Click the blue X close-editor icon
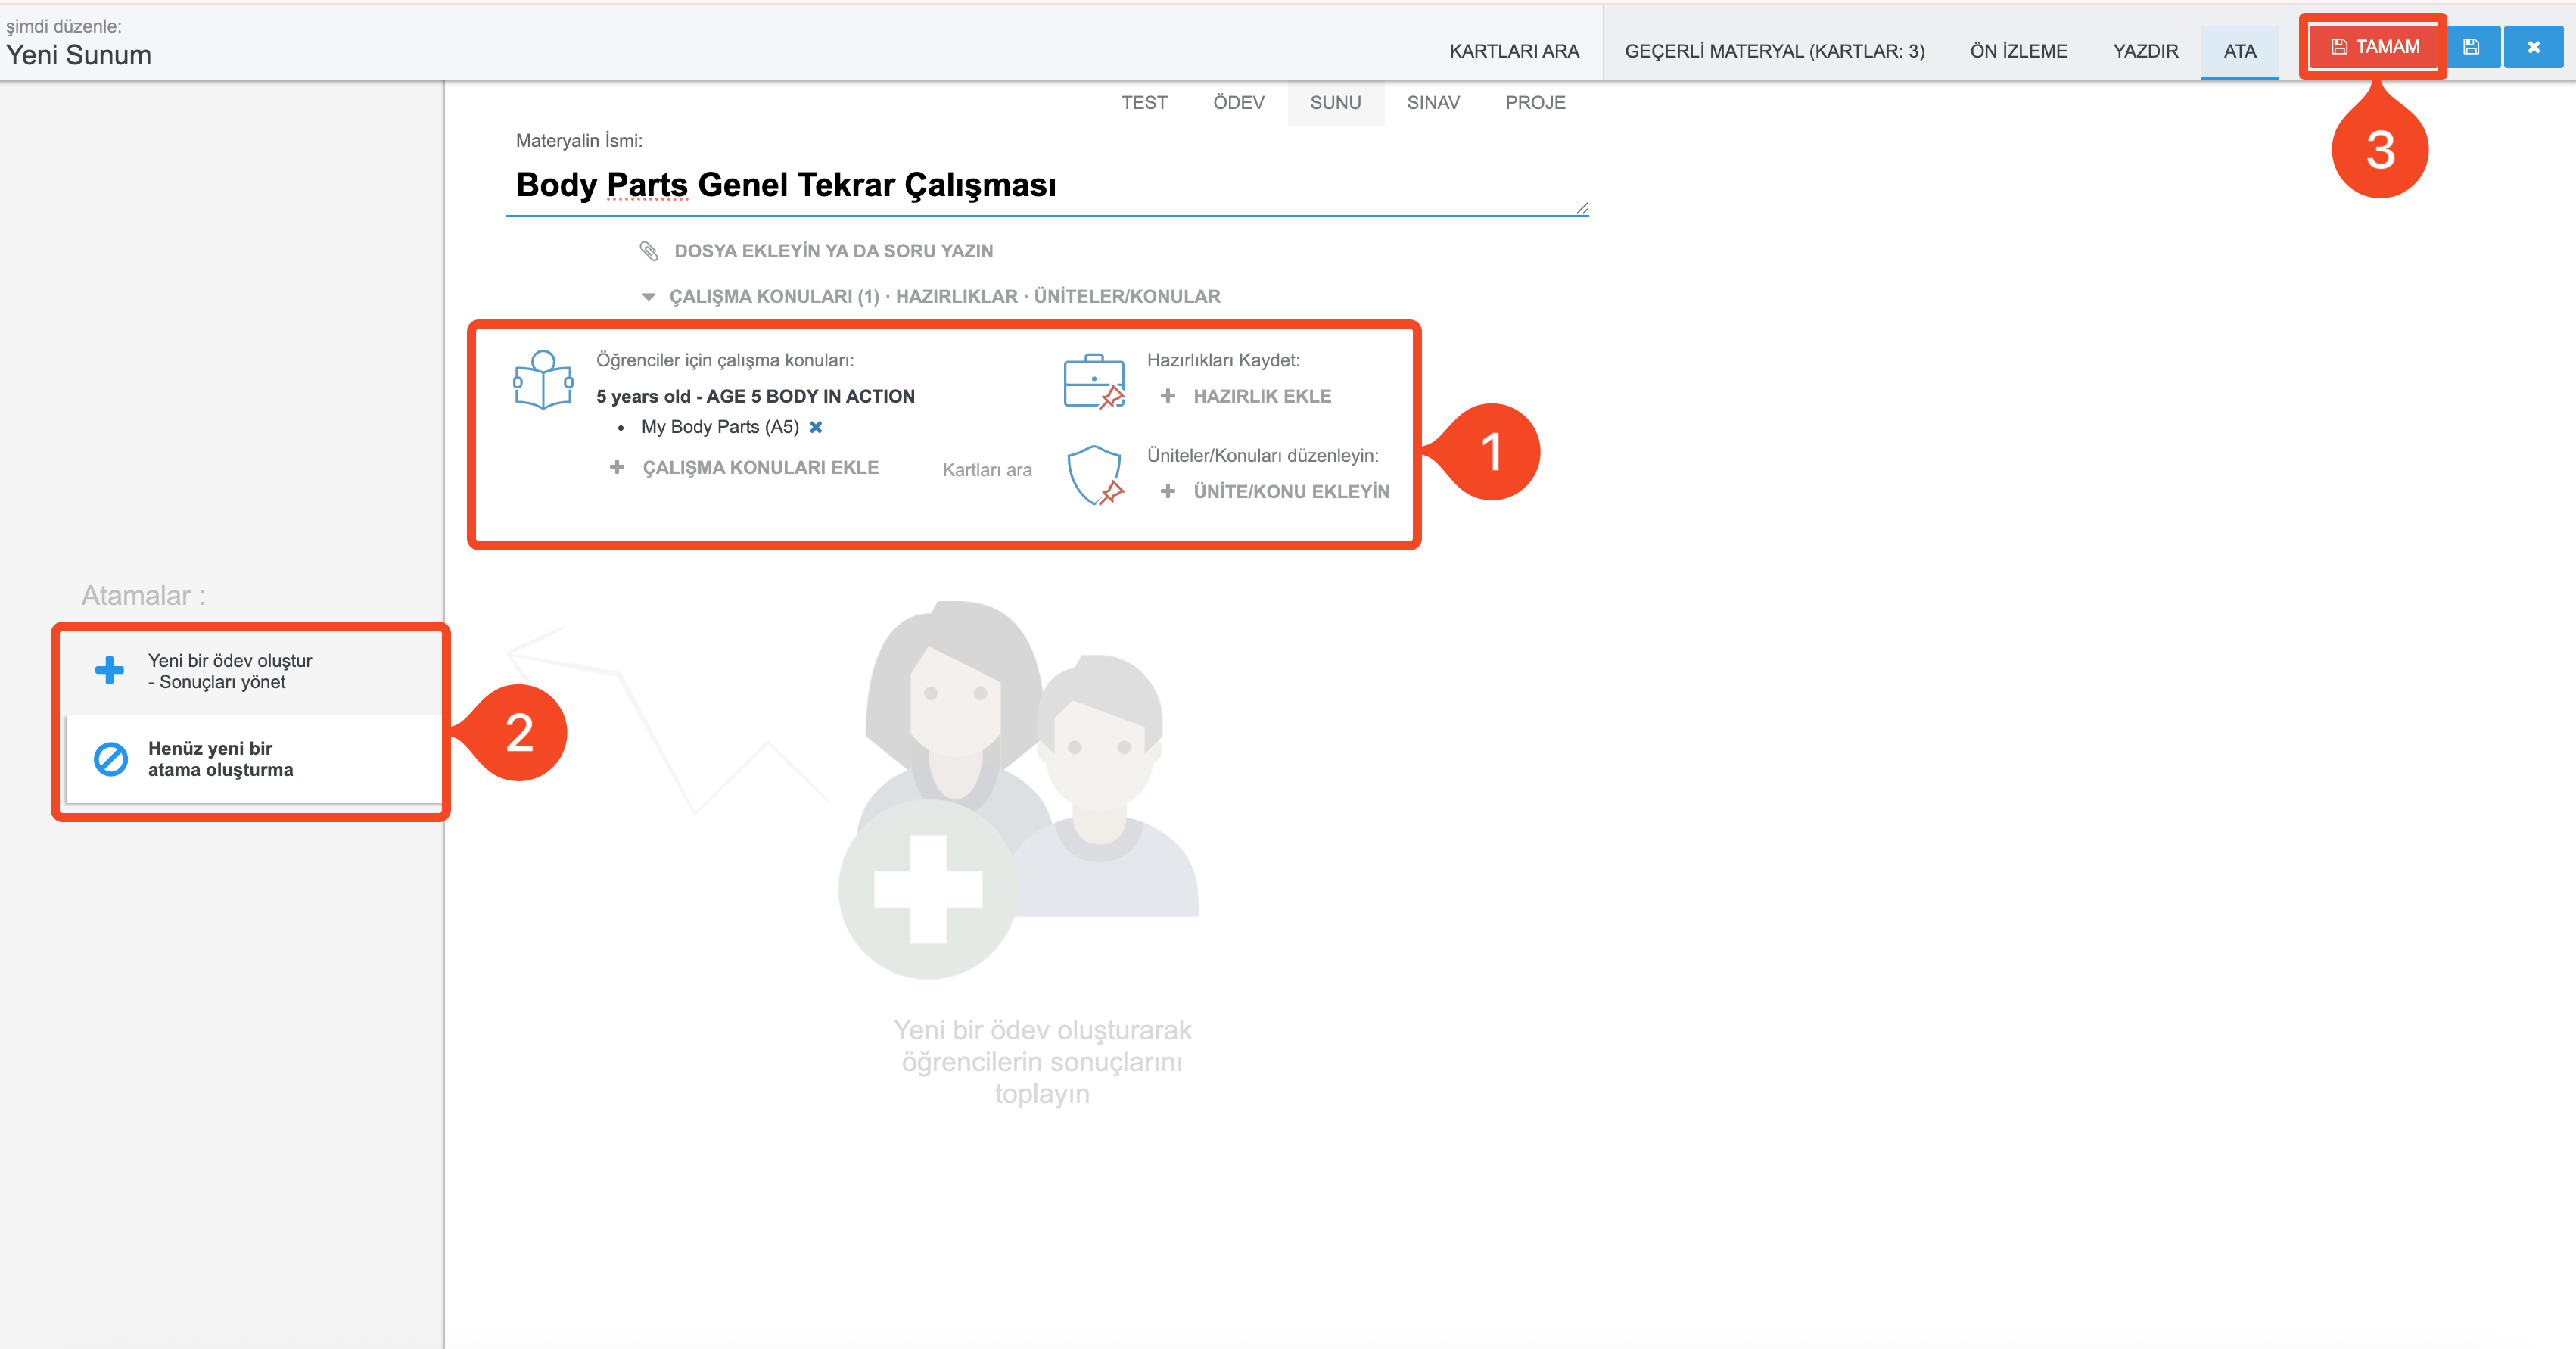This screenshot has width=2576, height=1349. [x=2533, y=47]
